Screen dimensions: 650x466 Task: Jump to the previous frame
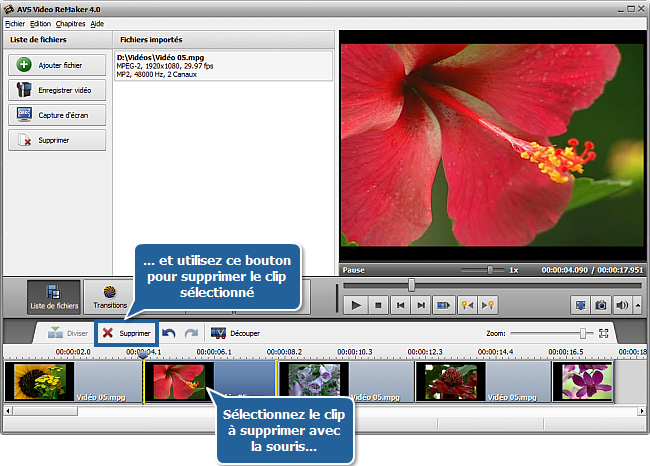[400, 305]
